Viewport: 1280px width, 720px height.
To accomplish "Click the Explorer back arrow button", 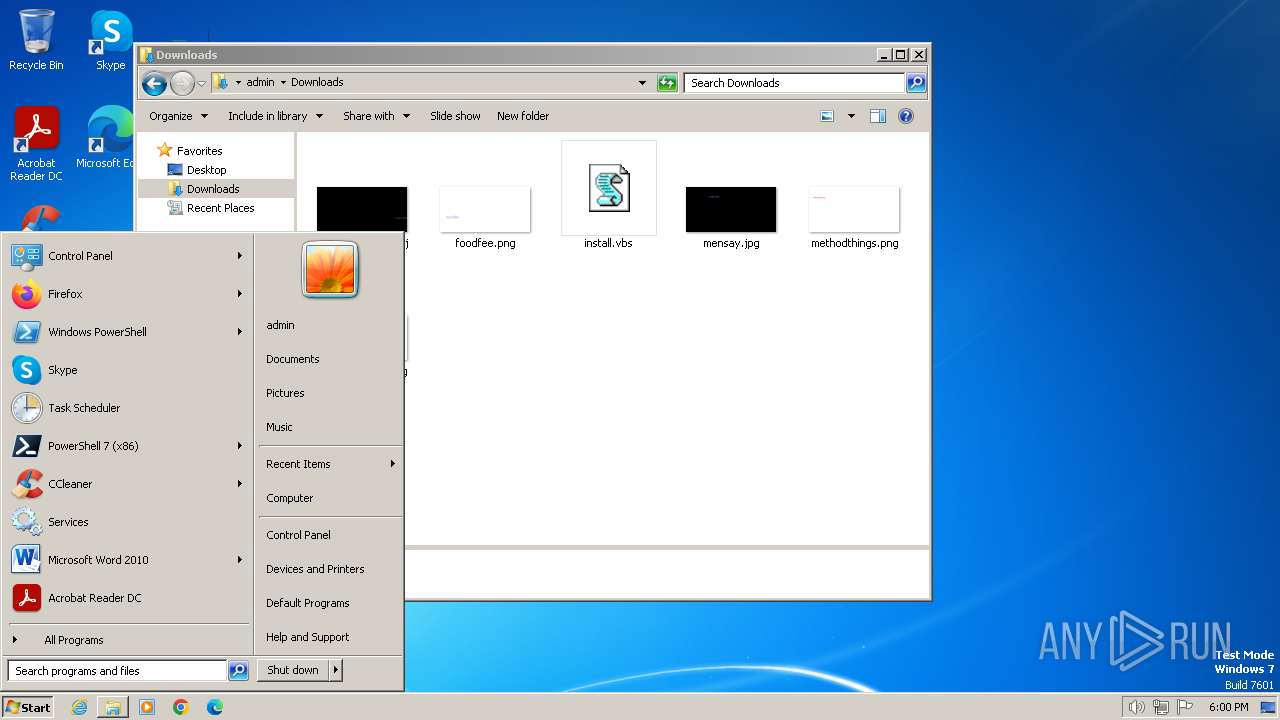I will [154, 83].
